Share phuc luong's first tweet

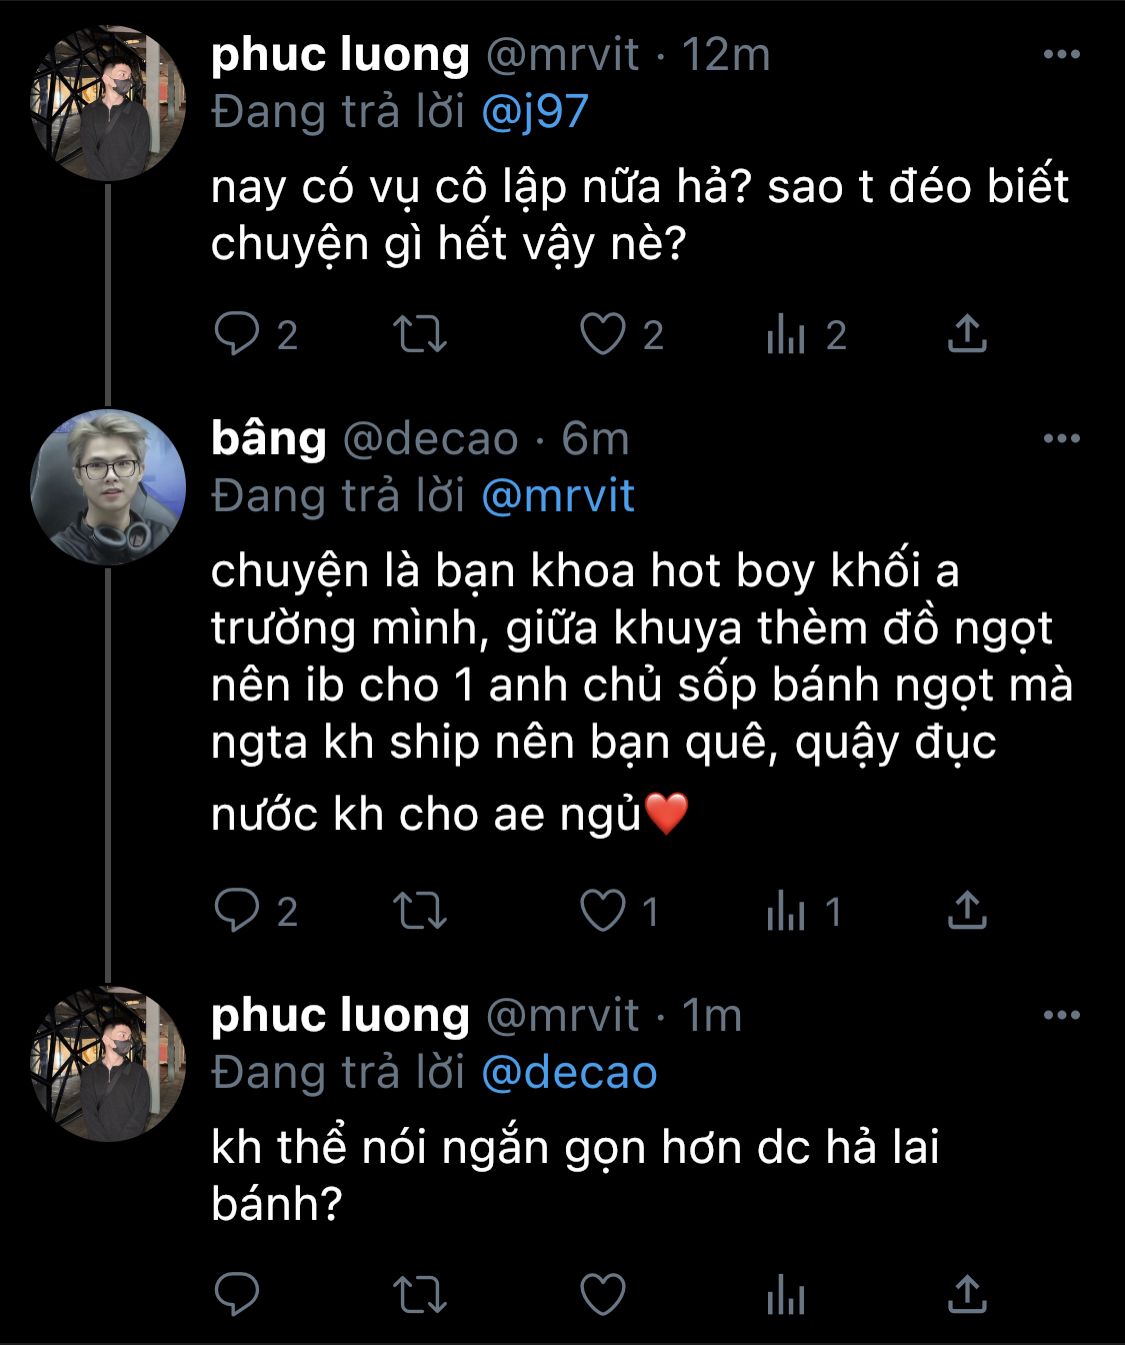tap(966, 334)
